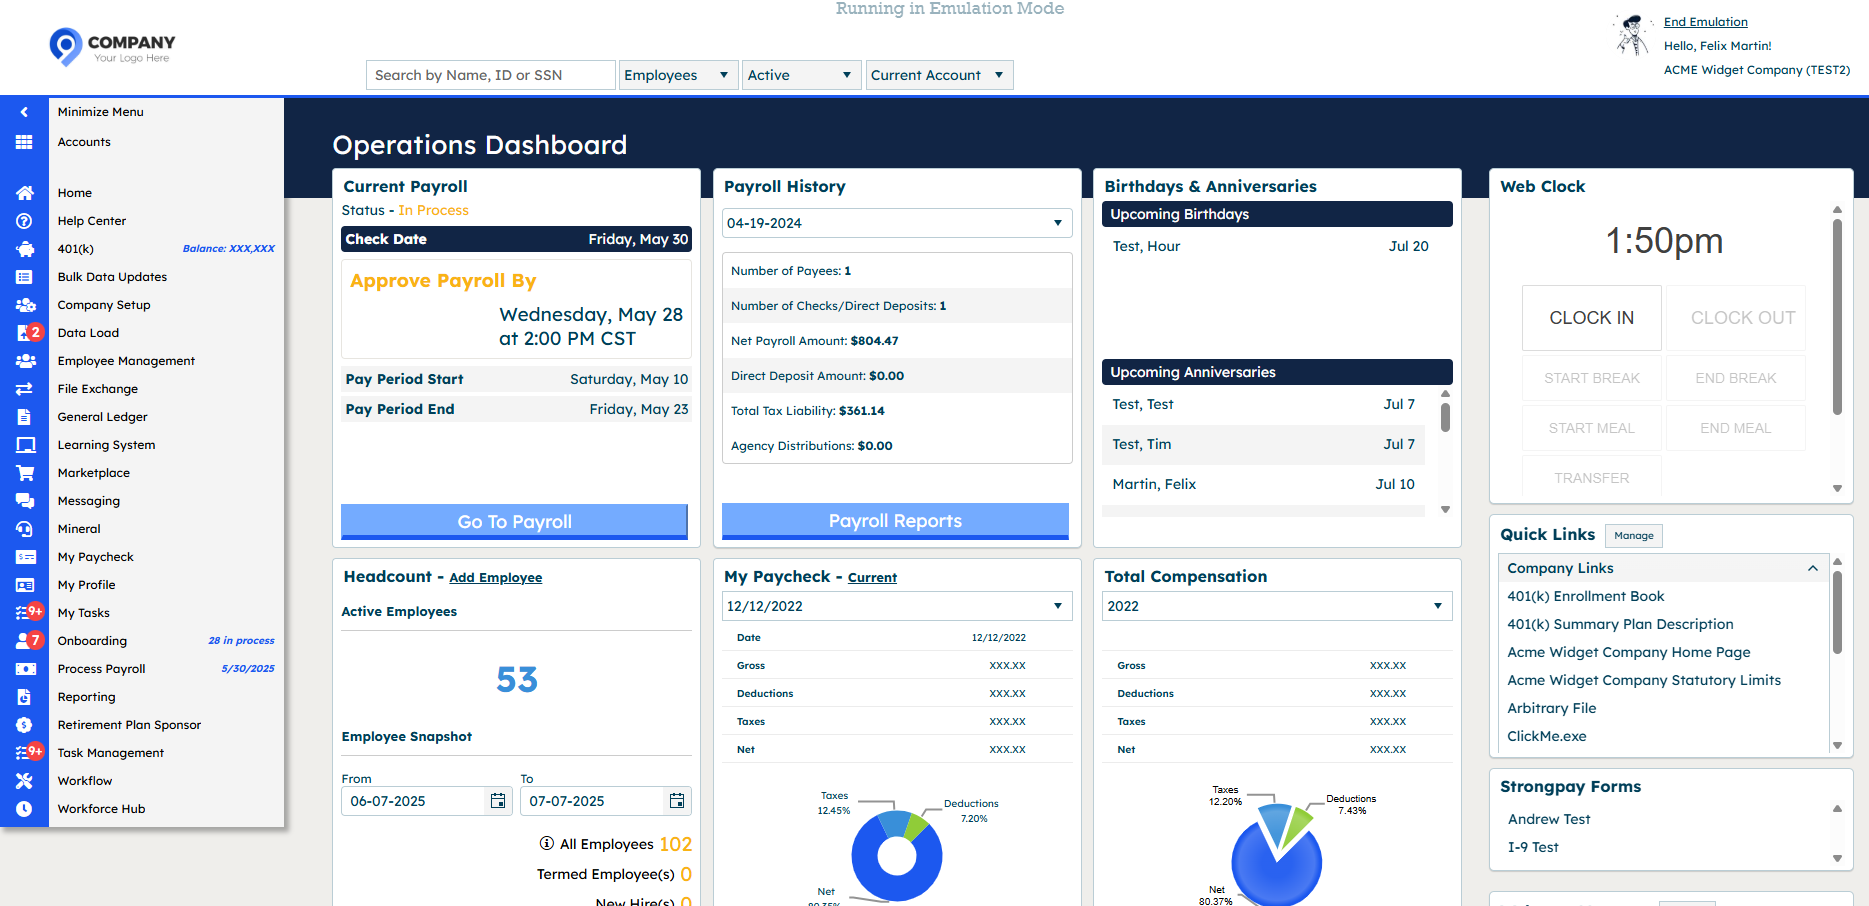Open the Arbitrary File link
This screenshot has height=906, width=1869.
(1552, 708)
